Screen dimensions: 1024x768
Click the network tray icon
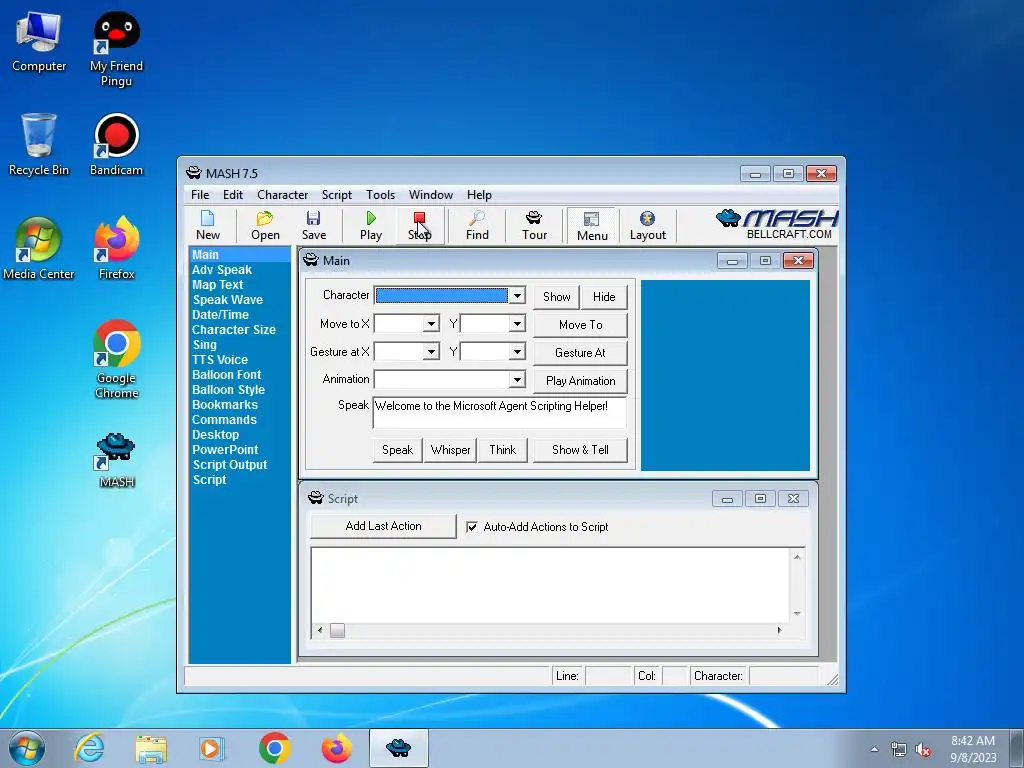[x=899, y=750]
